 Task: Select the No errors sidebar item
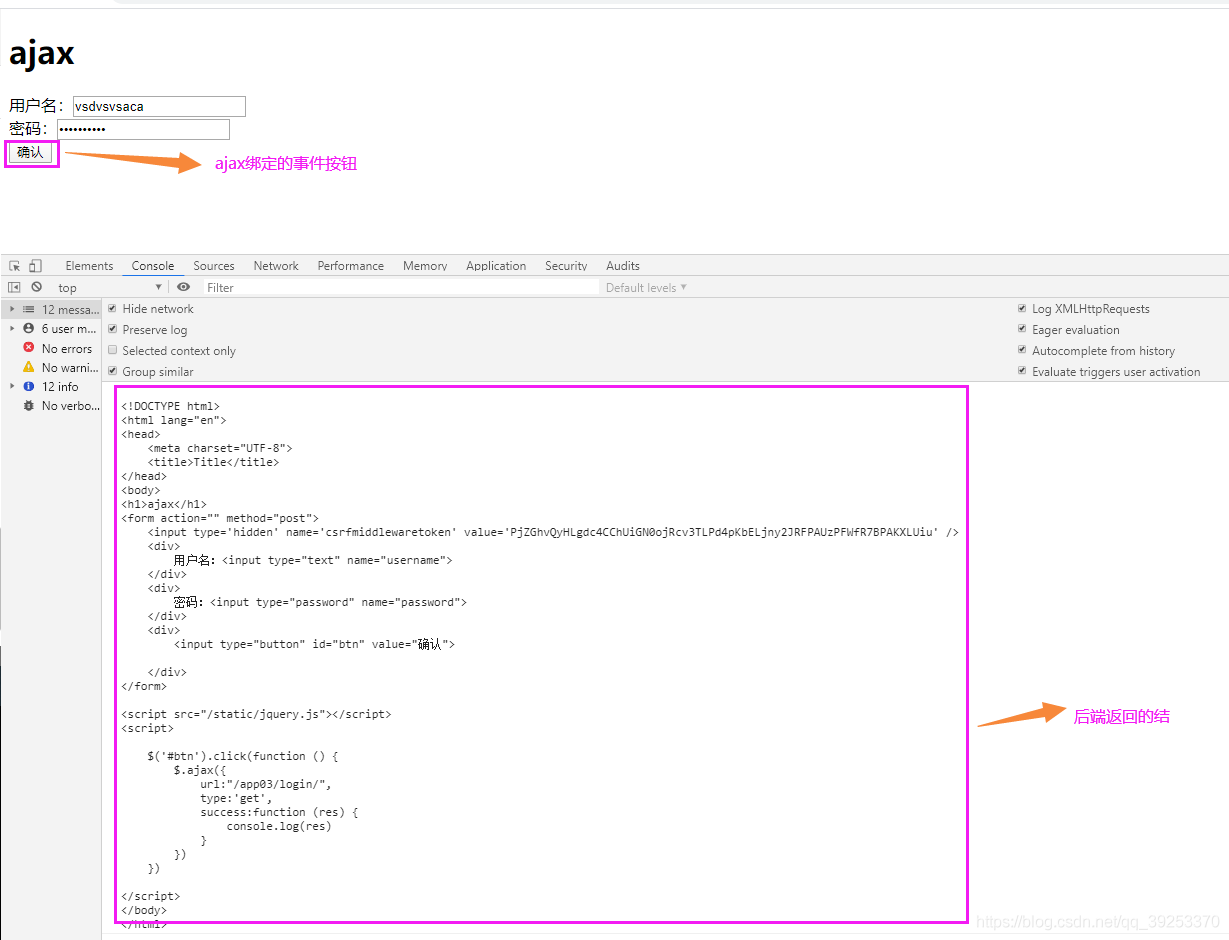tap(51, 349)
